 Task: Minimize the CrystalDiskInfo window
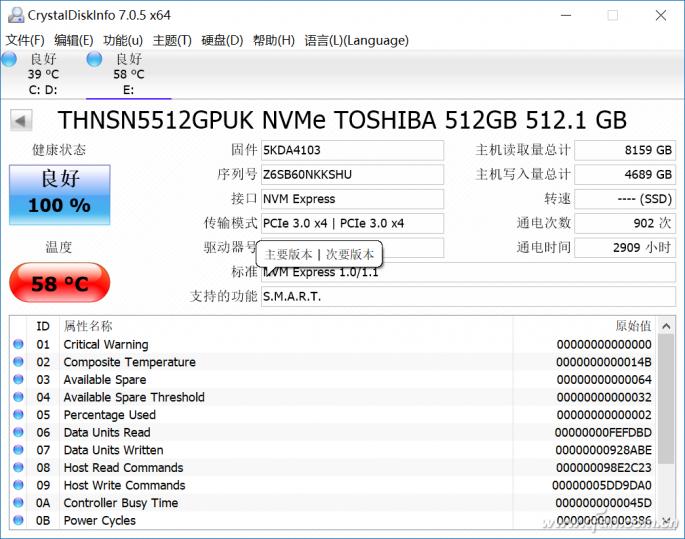pos(566,15)
